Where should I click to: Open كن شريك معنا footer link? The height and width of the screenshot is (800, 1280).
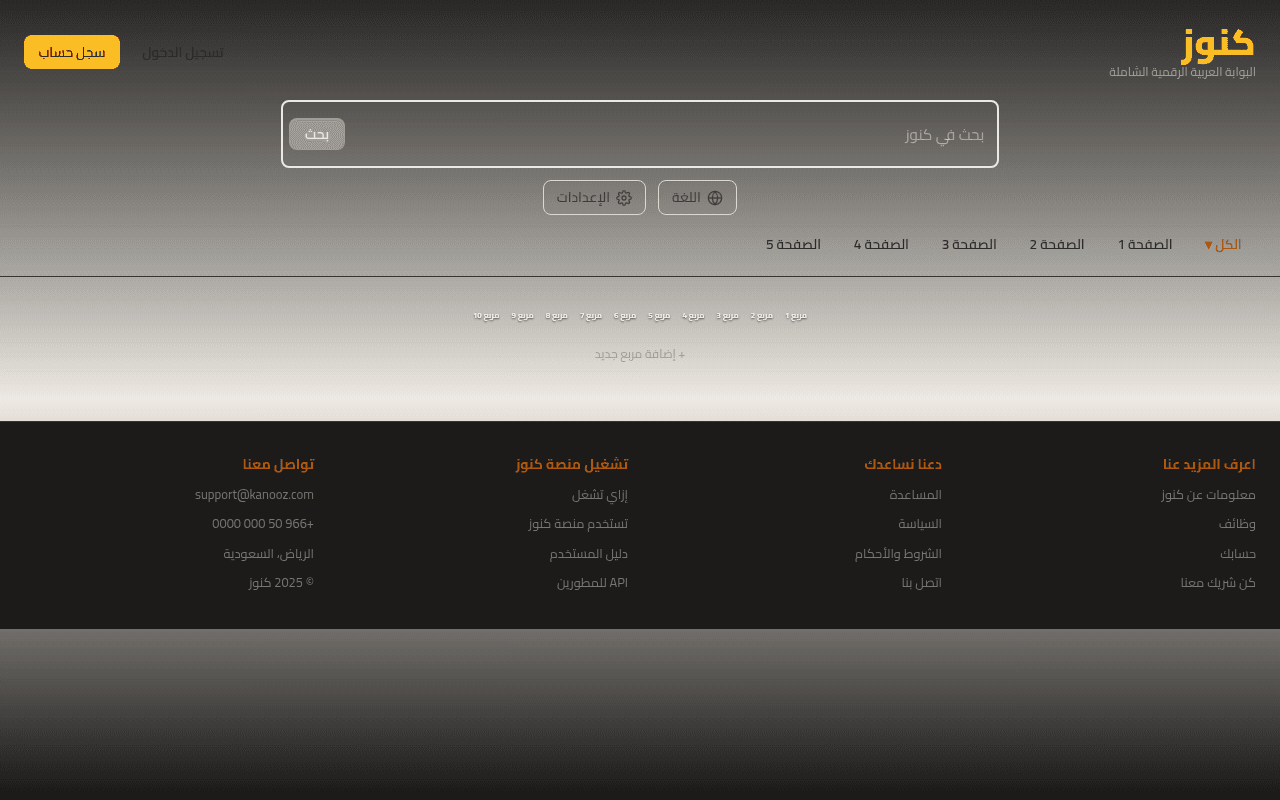coord(1218,583)
